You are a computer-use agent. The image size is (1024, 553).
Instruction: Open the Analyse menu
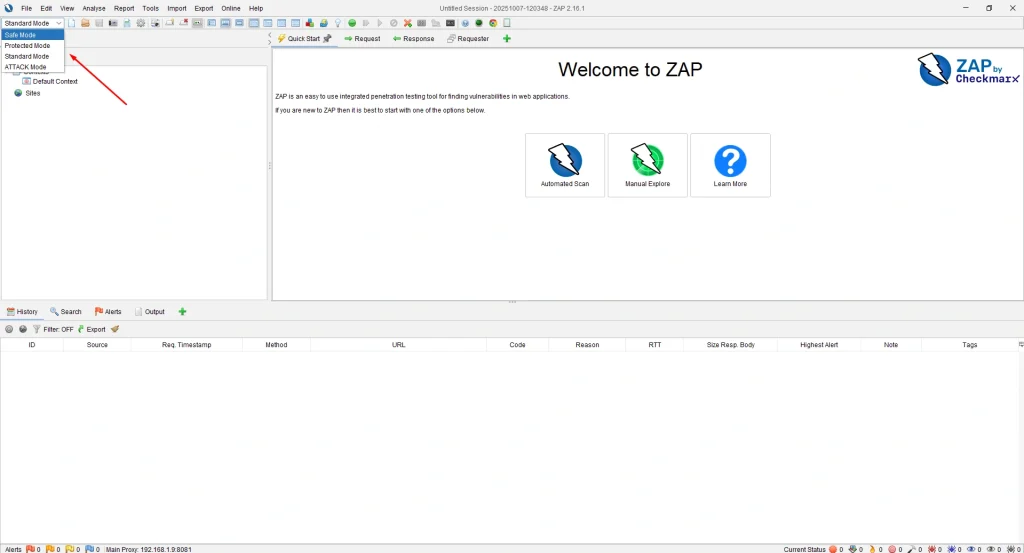pyautogui.click(x=93, y=8)
